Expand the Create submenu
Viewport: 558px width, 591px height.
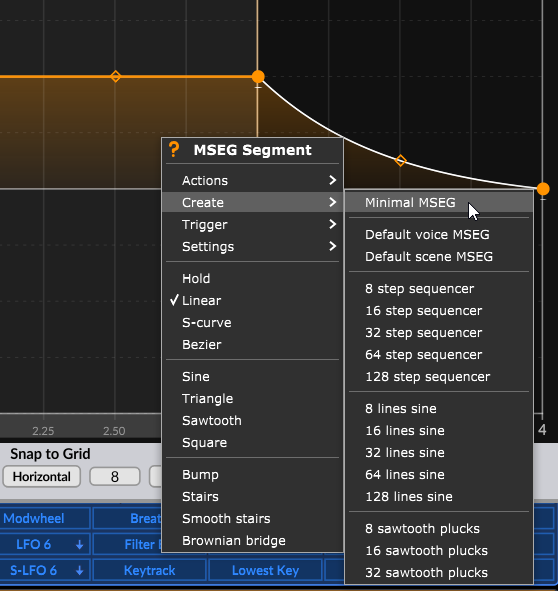[x=252, y=202]
